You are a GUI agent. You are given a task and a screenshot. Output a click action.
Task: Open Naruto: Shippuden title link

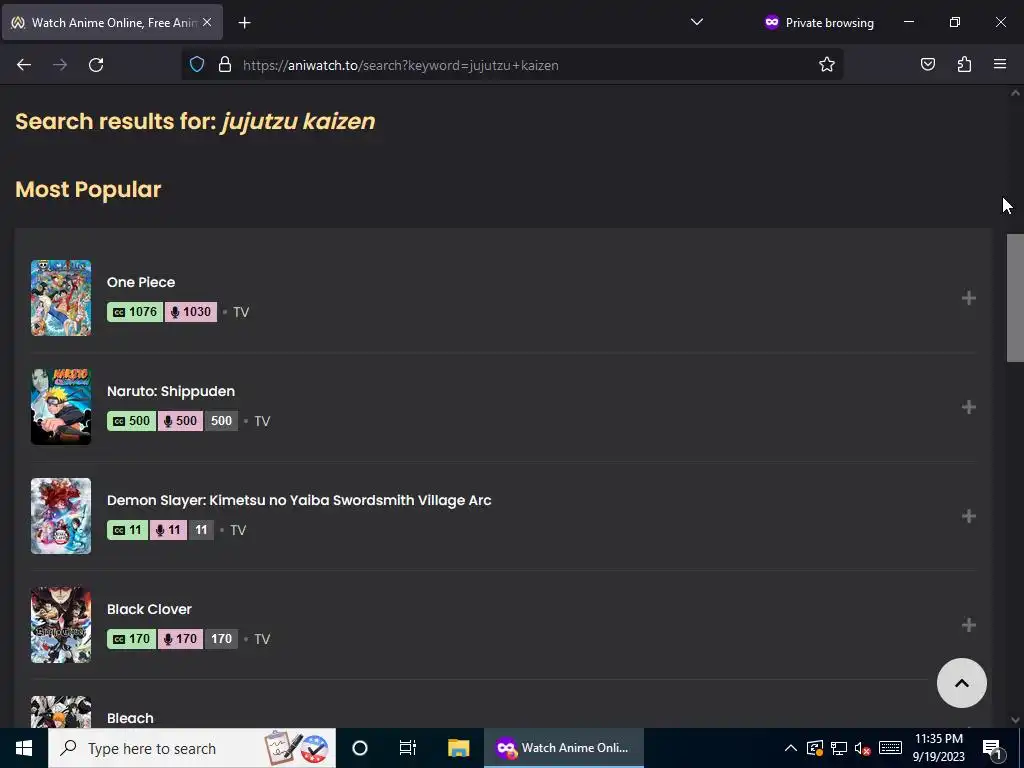tap(171, 391)
